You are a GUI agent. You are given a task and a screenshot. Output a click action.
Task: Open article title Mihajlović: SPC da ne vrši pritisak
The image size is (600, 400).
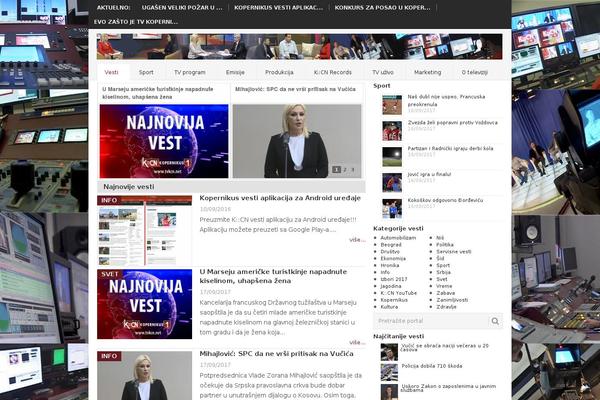click(x=276, y=354)
